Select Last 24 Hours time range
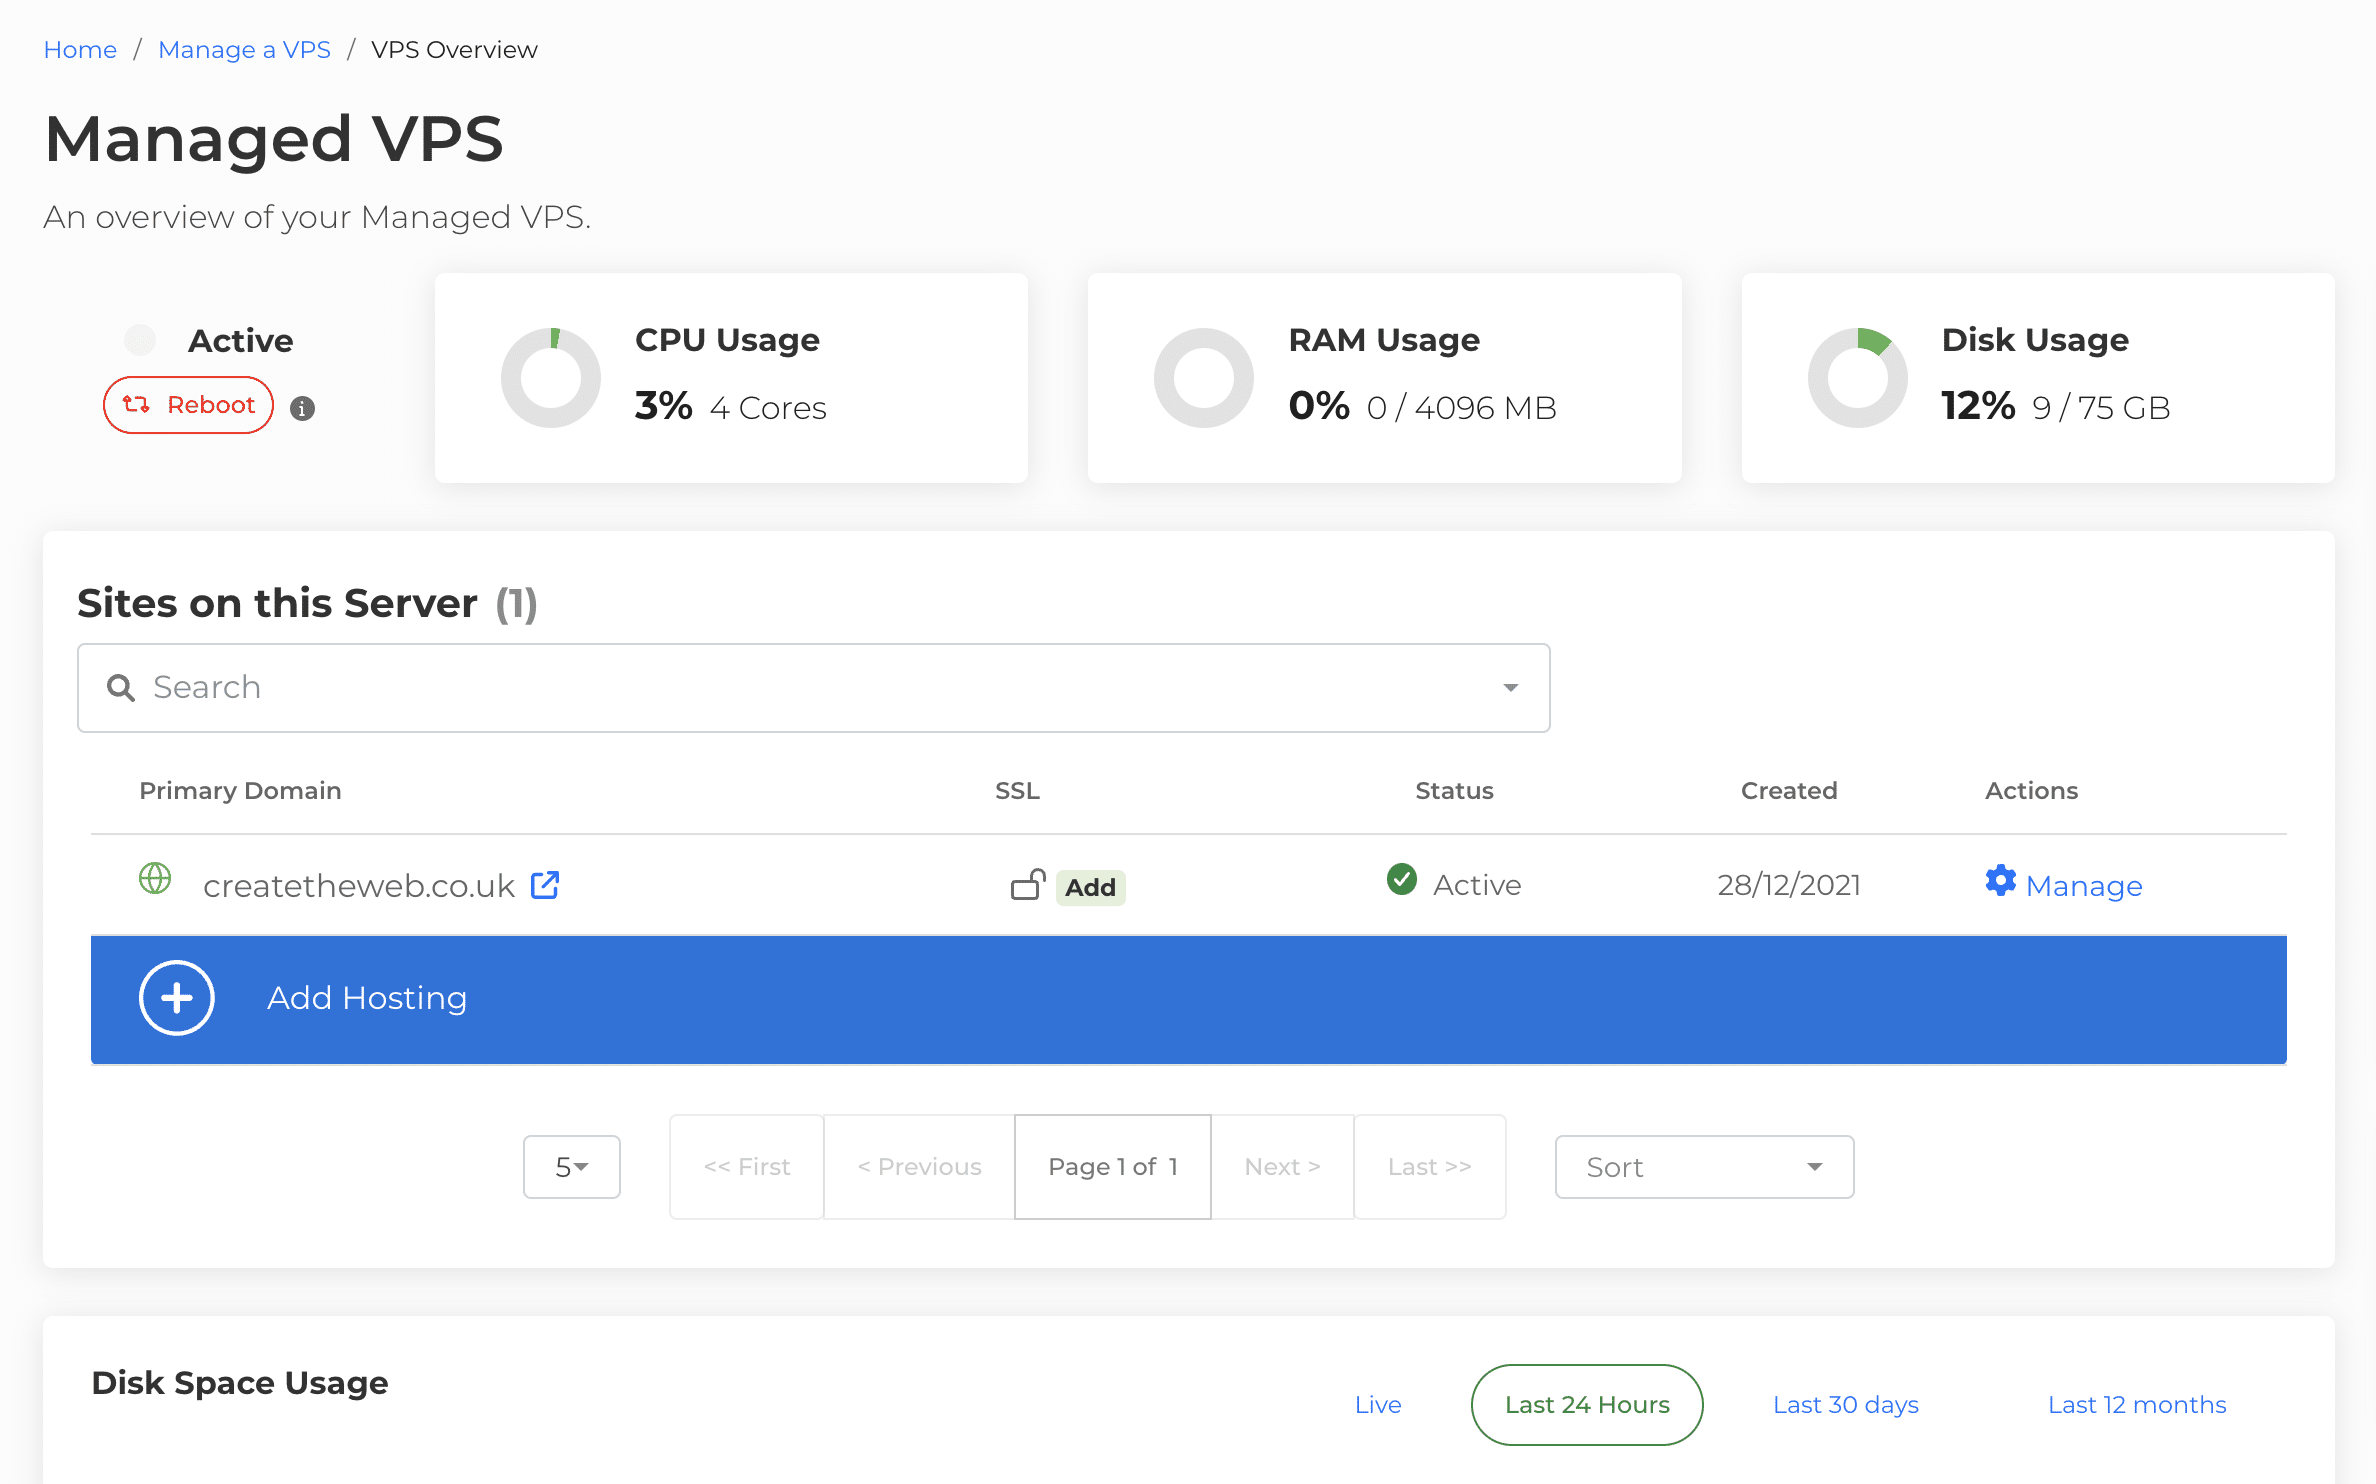This screenshot has height=1484, width=2376. (x=1587, y=1405)
